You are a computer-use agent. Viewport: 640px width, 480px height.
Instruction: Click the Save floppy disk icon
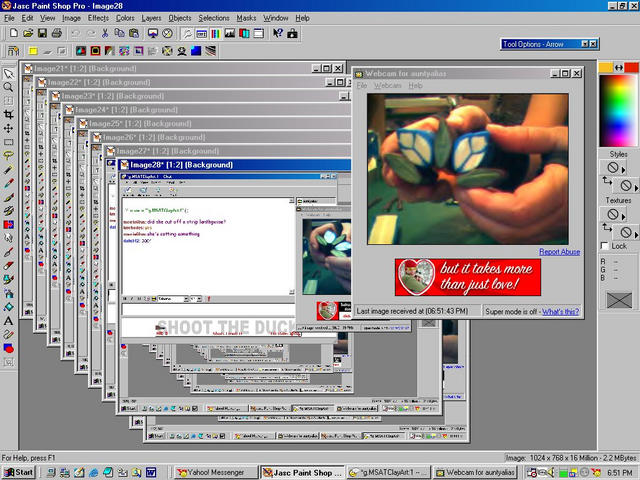pyautogui.click(x=42, y=33)
